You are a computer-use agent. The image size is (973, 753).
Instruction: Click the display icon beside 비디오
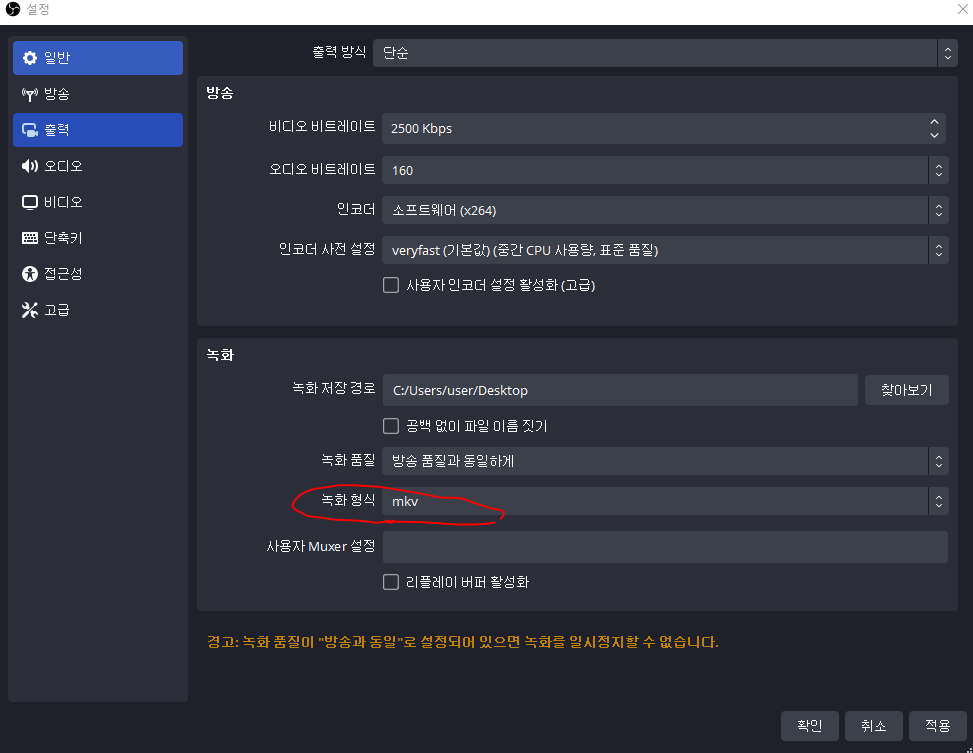(x=30, y=202)
